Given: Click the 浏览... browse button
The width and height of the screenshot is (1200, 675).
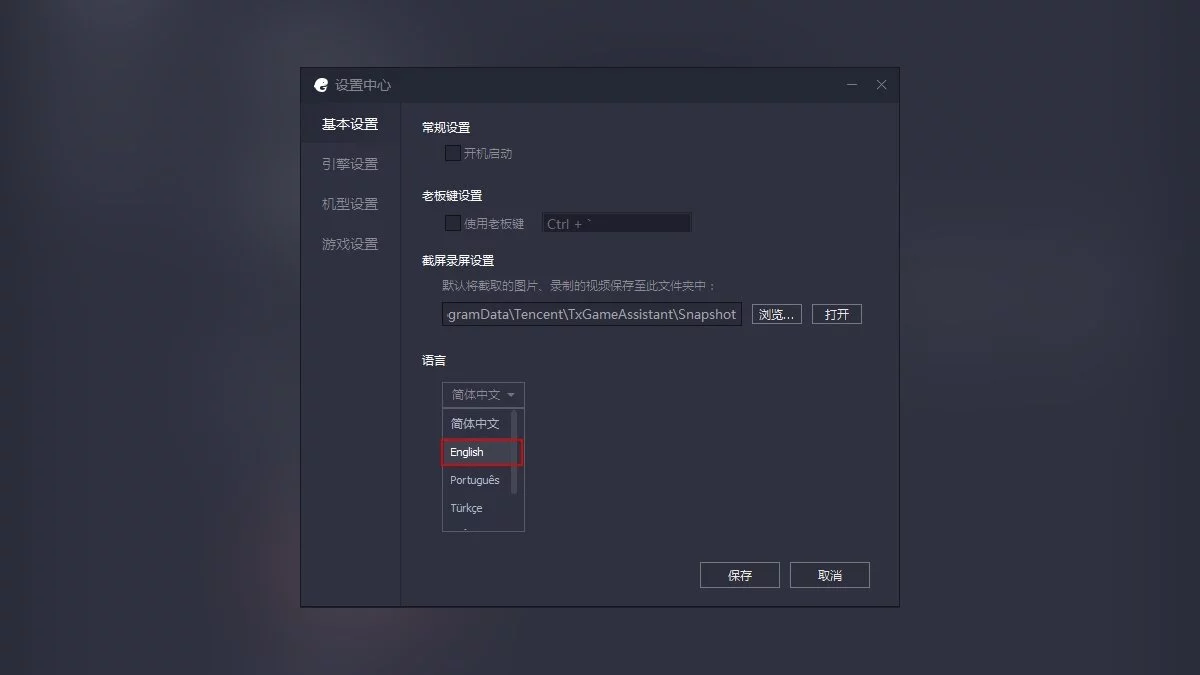Looking at the screenshot, I should coord(777,314).
